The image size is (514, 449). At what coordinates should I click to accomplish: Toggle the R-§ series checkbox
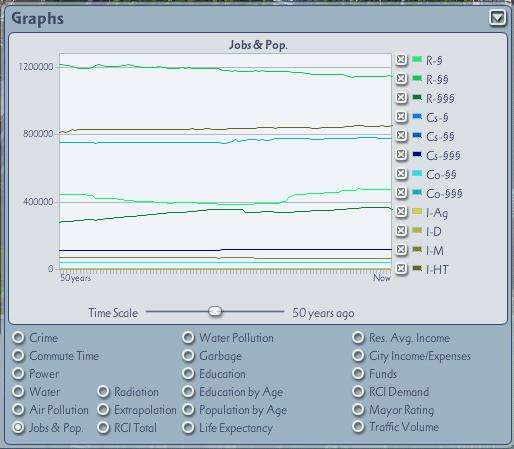pos(401,60)
